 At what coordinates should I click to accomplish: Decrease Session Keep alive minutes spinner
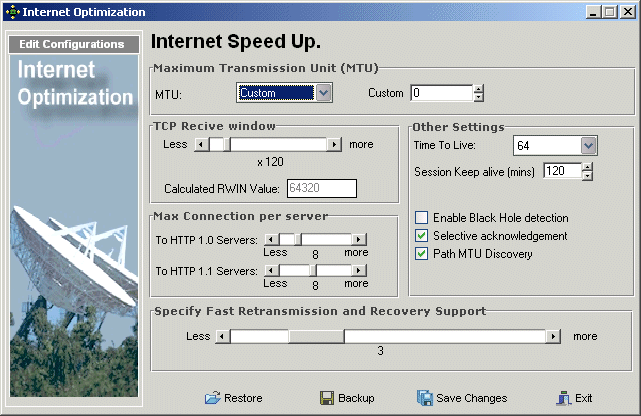click(587, 176)
